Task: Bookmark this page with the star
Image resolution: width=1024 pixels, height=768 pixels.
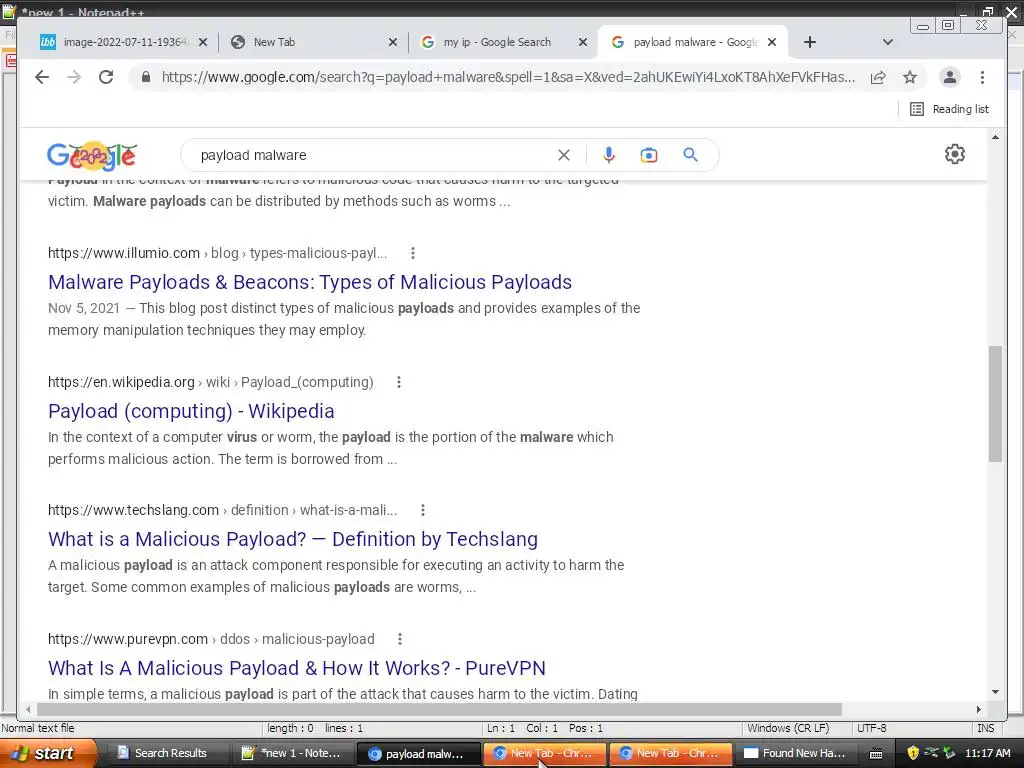Action: [x=910, y=77]
